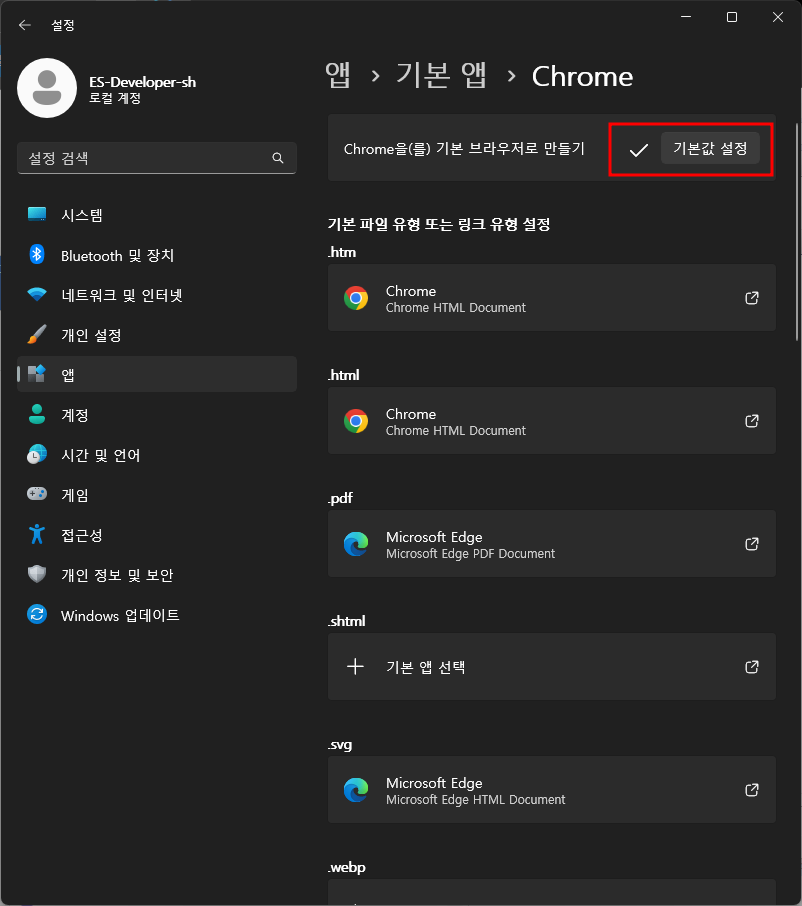
Task: Click the open-external icon for .shtml
Action: (752, 667)
